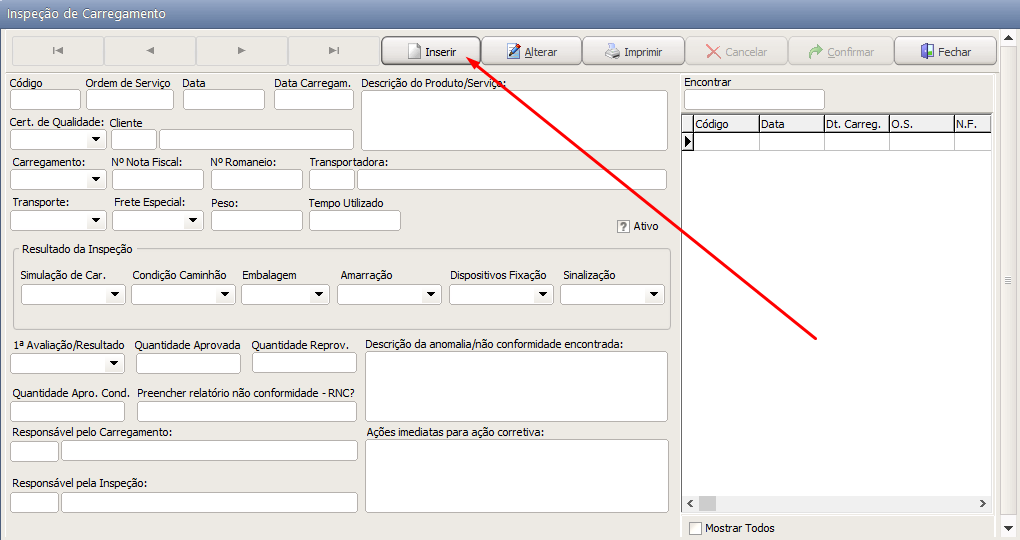Focus the Peso field
Screen dimensions: 1020x540
[x=257, y=221]
